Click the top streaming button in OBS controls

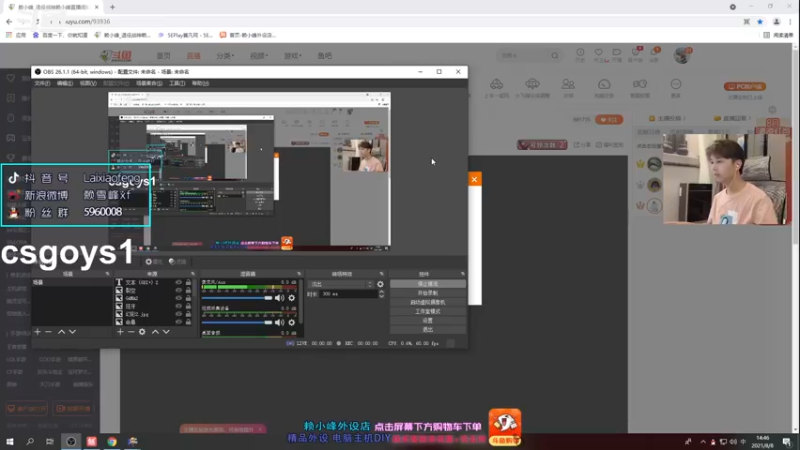[428, 284]
